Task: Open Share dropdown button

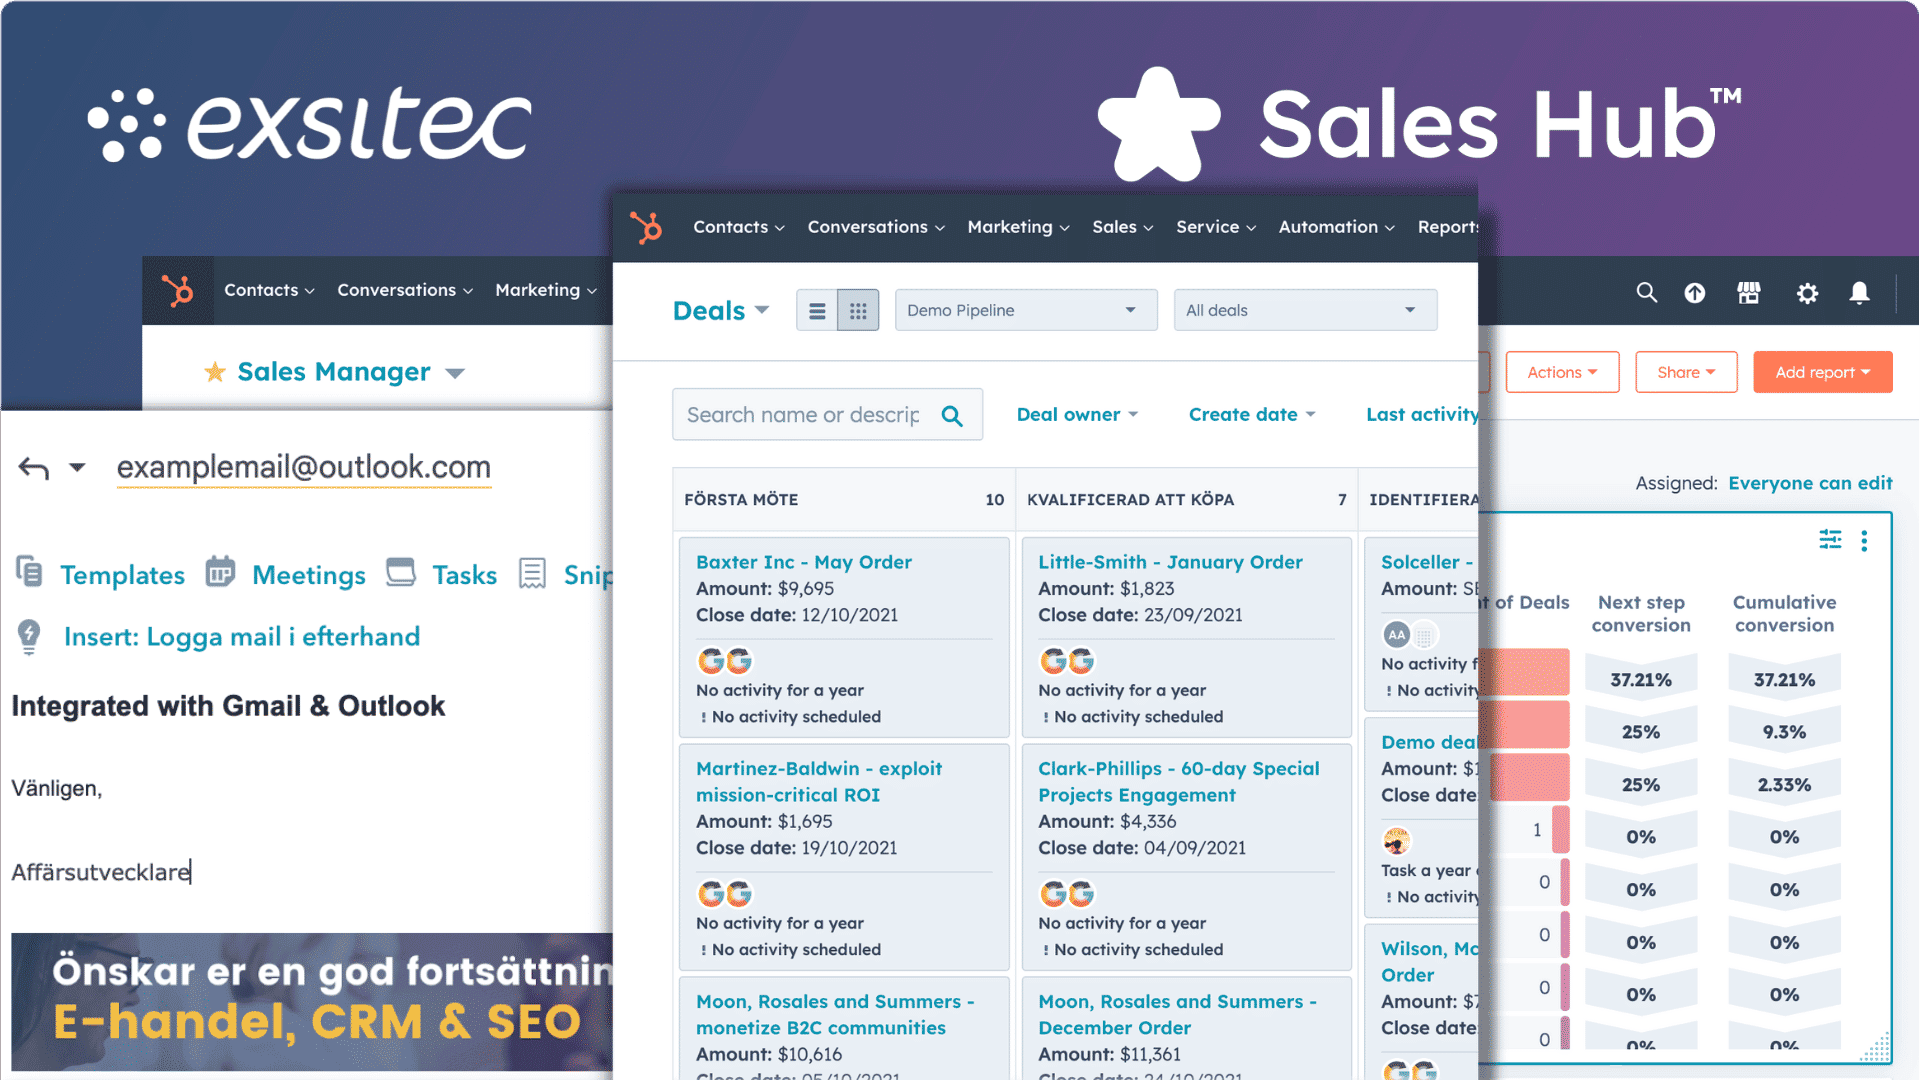Action: point(1686,372)
